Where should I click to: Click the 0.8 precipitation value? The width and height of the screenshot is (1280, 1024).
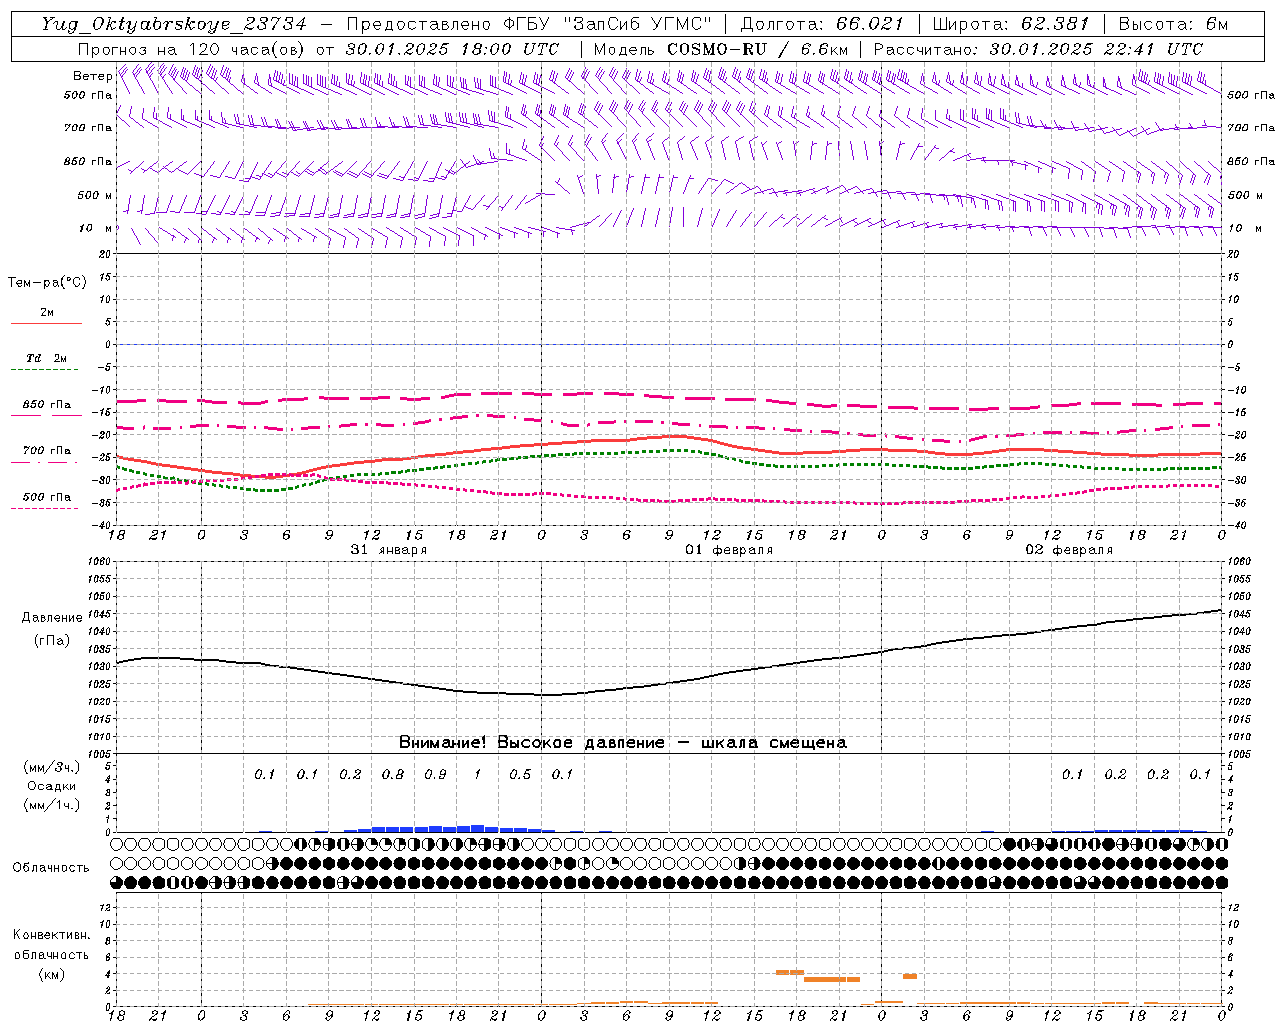click(392, 774)
